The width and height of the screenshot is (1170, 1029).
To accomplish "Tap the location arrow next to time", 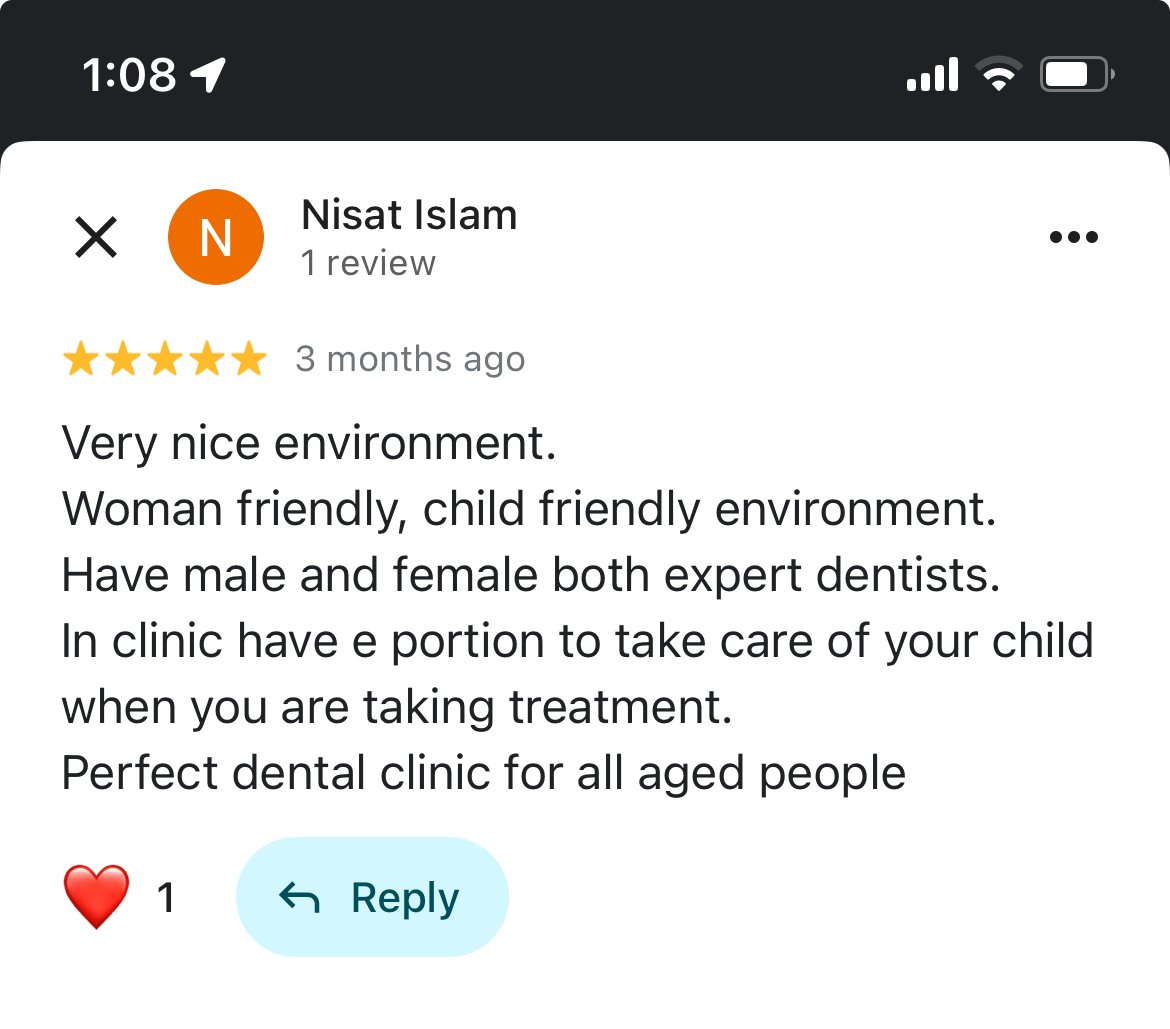I will tap(208, 76).
